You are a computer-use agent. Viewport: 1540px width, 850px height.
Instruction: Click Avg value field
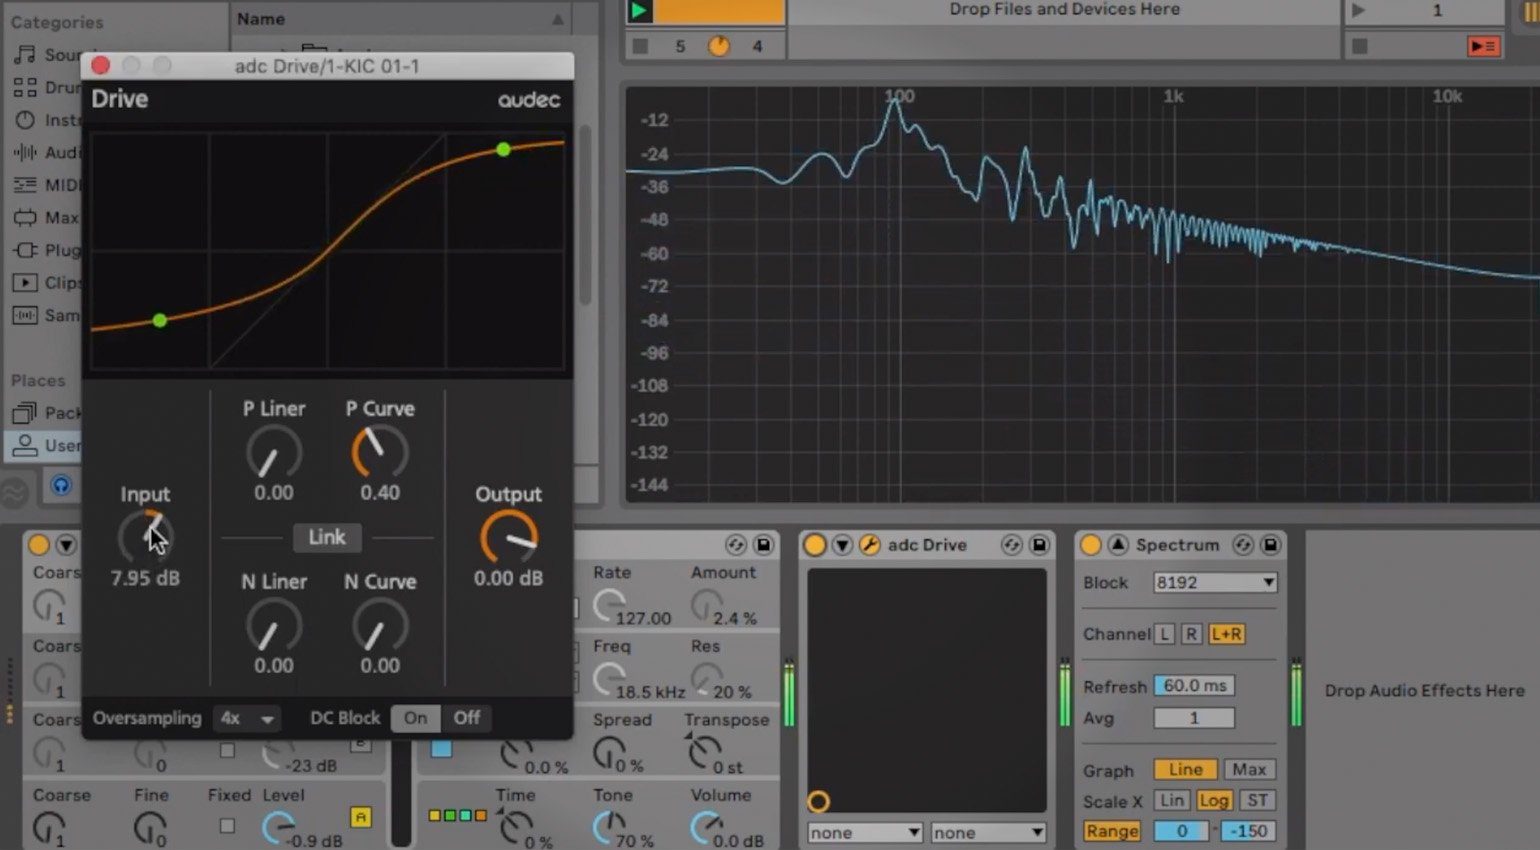tap(1194, 718)
